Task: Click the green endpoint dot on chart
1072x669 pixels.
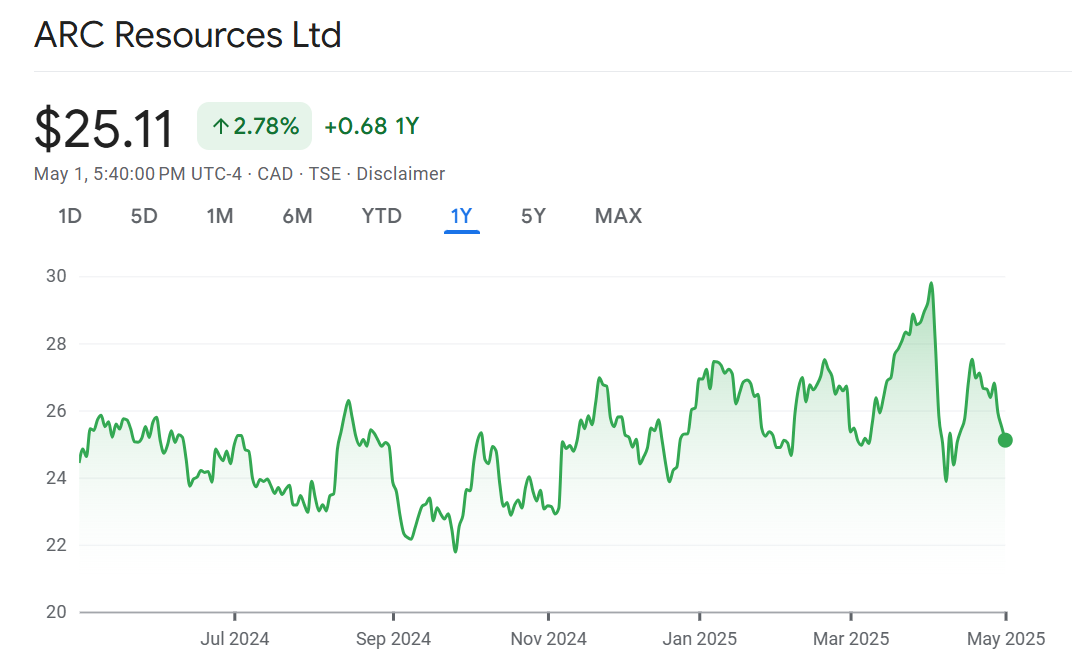Action: [1005, 440]
